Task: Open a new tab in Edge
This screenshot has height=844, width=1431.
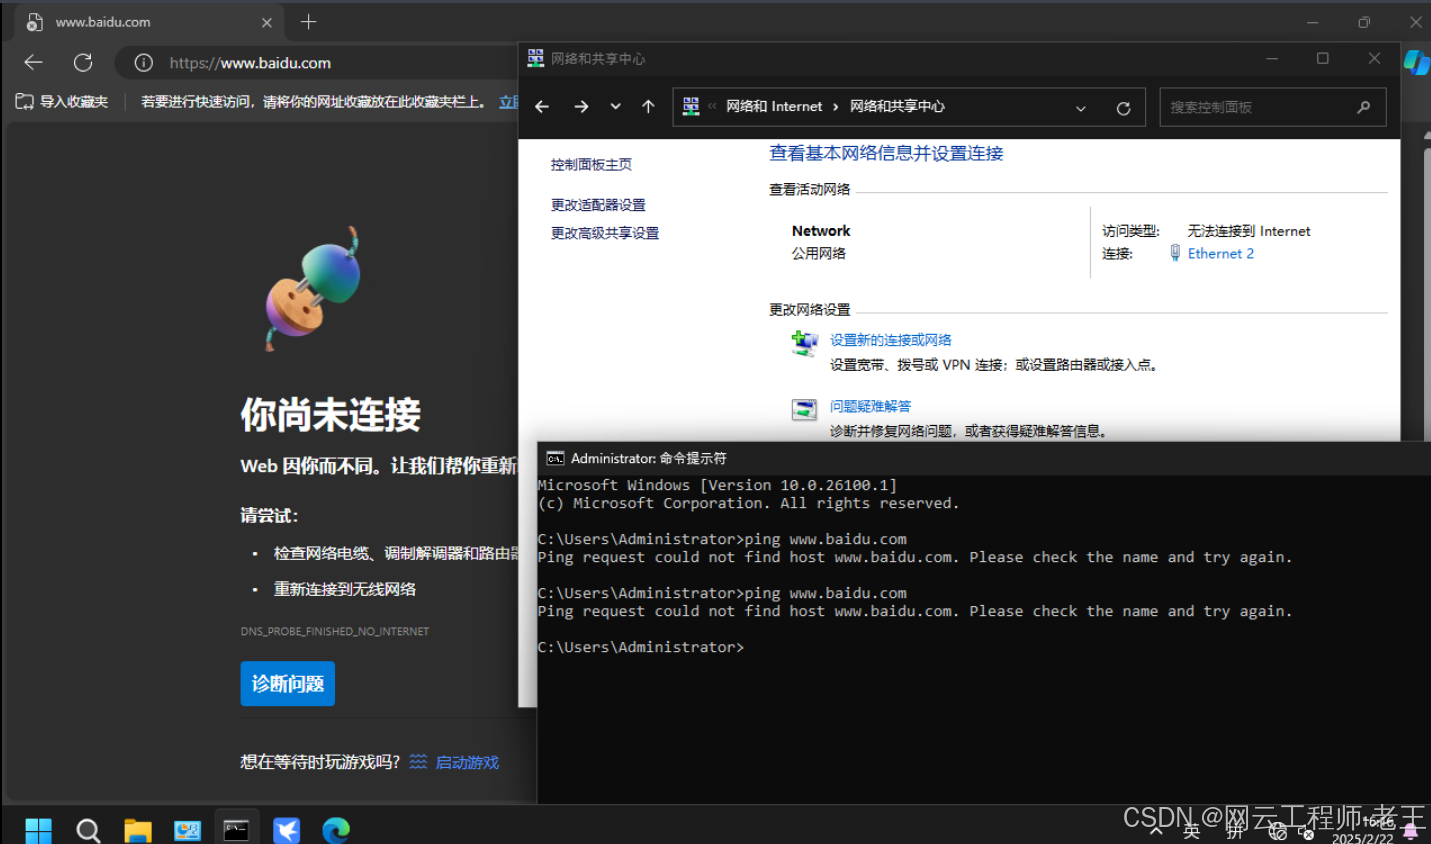Action: pos(308,22)
